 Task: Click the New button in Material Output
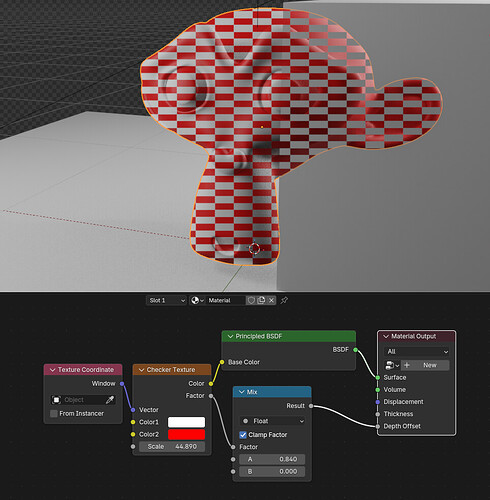(x=425, y=365)
